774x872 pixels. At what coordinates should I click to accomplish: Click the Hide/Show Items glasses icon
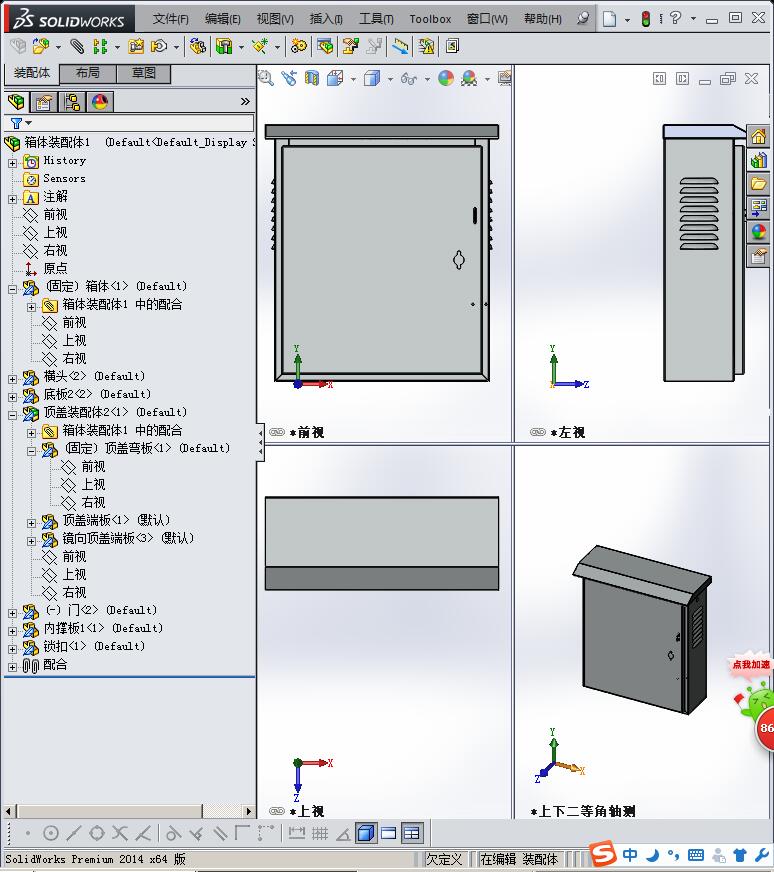(409, 79)
